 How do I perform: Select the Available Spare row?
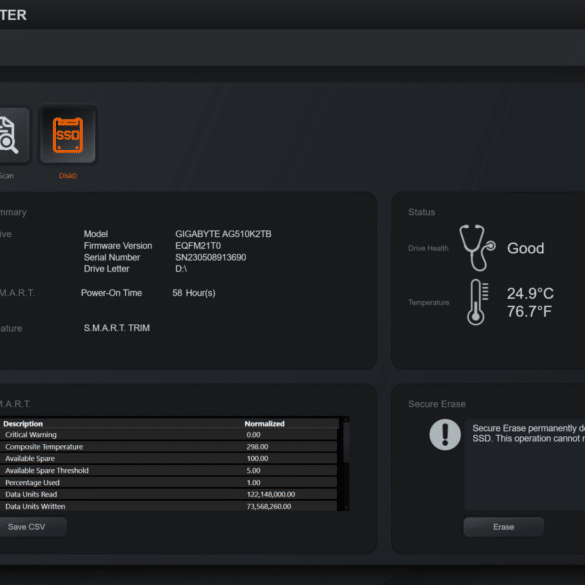click(x=169, y=459)
